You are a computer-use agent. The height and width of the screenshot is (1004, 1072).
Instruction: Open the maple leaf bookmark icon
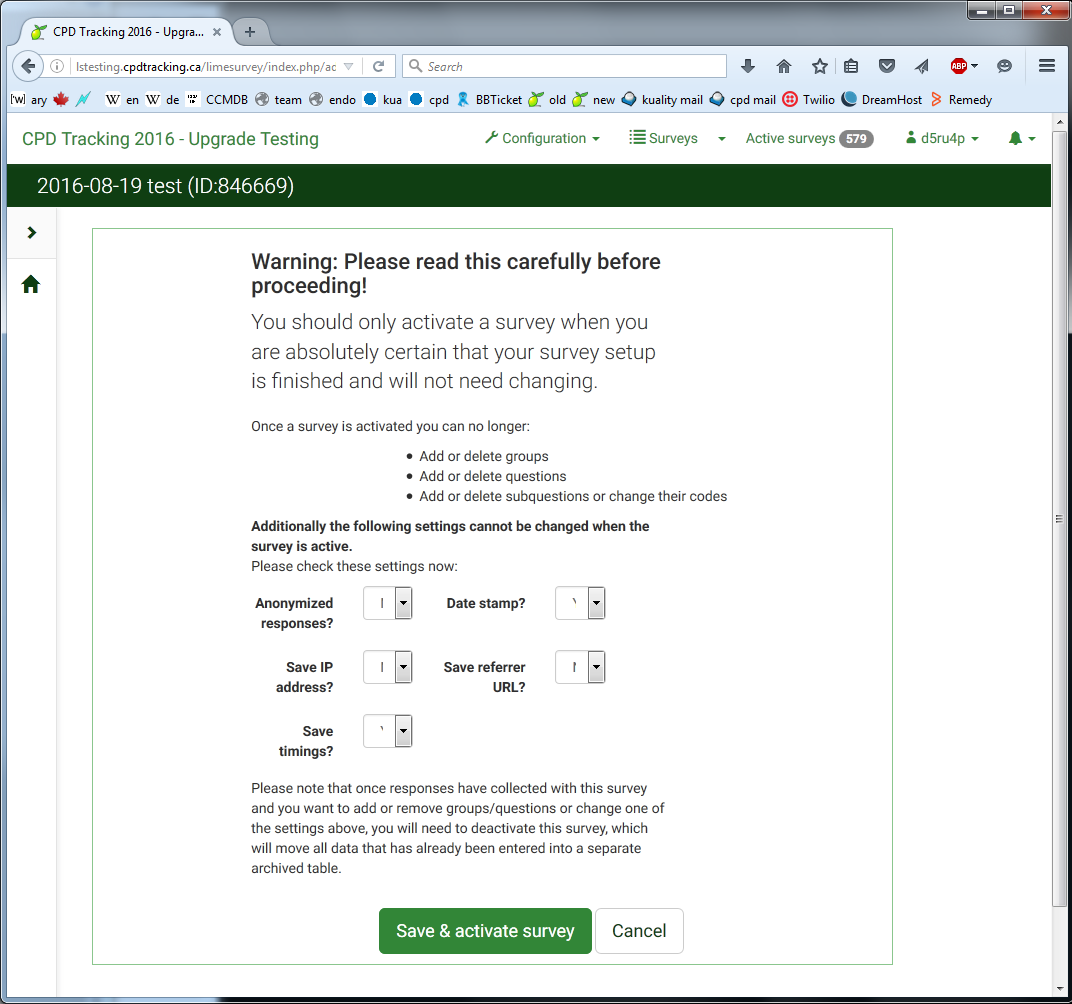point(61,100)
